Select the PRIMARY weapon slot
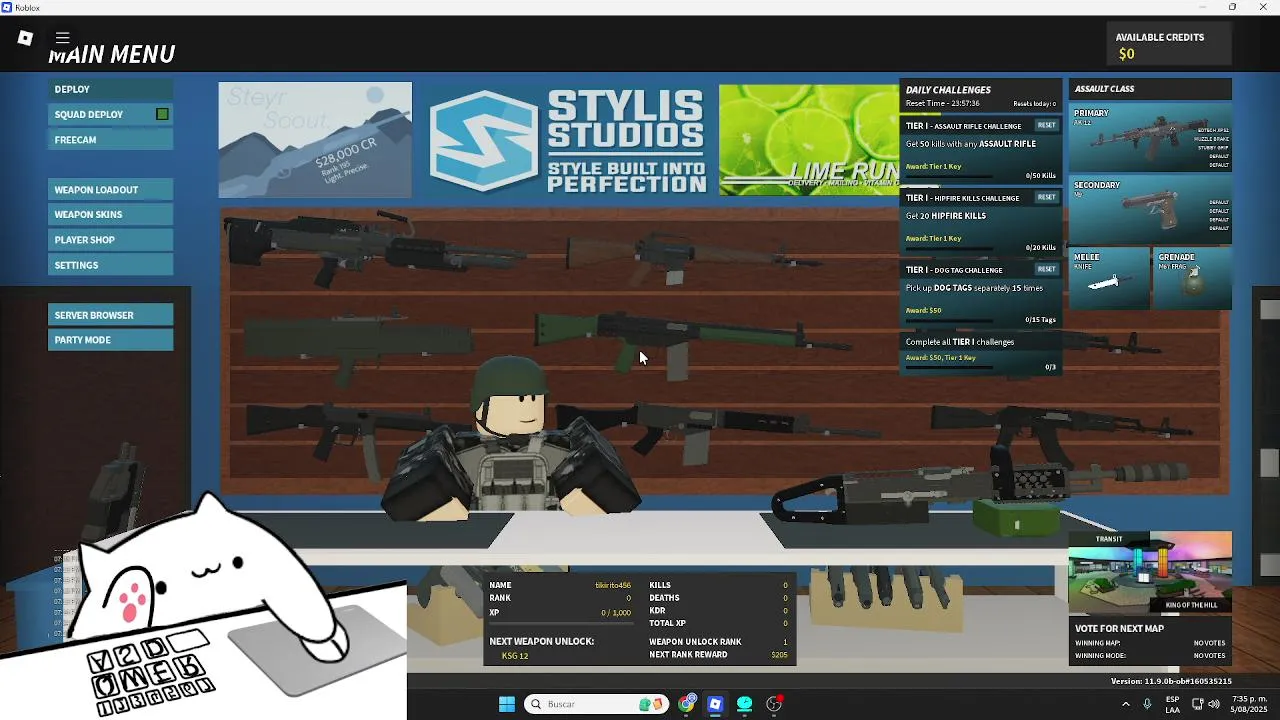Image resolution: width=1280 pixels, height=720 pixels. click(1150, 138)
